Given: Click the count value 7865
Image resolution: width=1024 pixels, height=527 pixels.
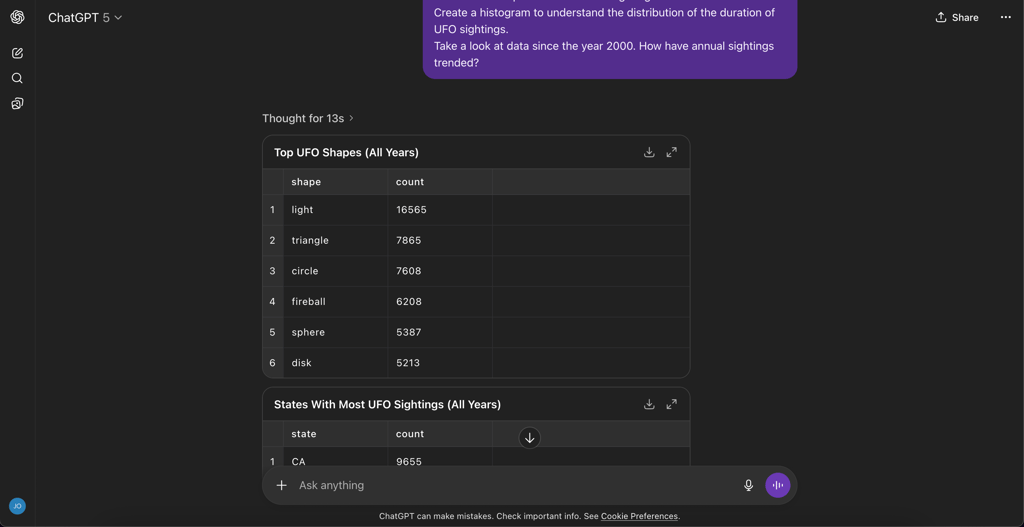Looking at the screenshot, I should [409, 240].
